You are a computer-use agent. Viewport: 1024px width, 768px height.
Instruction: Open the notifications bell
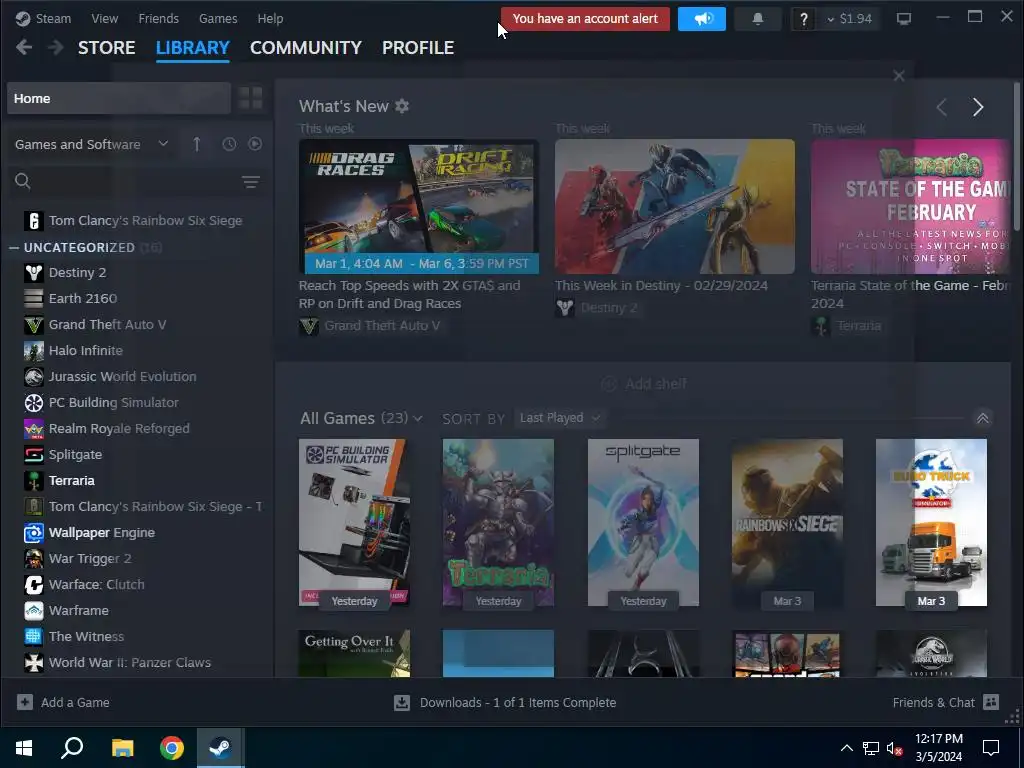[x=758, y=19]
